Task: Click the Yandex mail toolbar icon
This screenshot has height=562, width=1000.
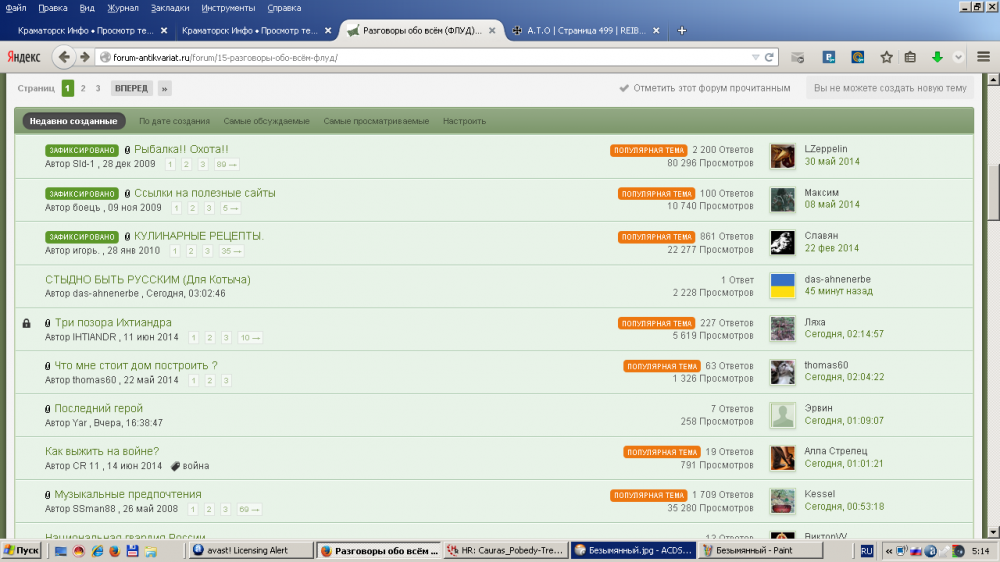Action: tap(797, 57)
